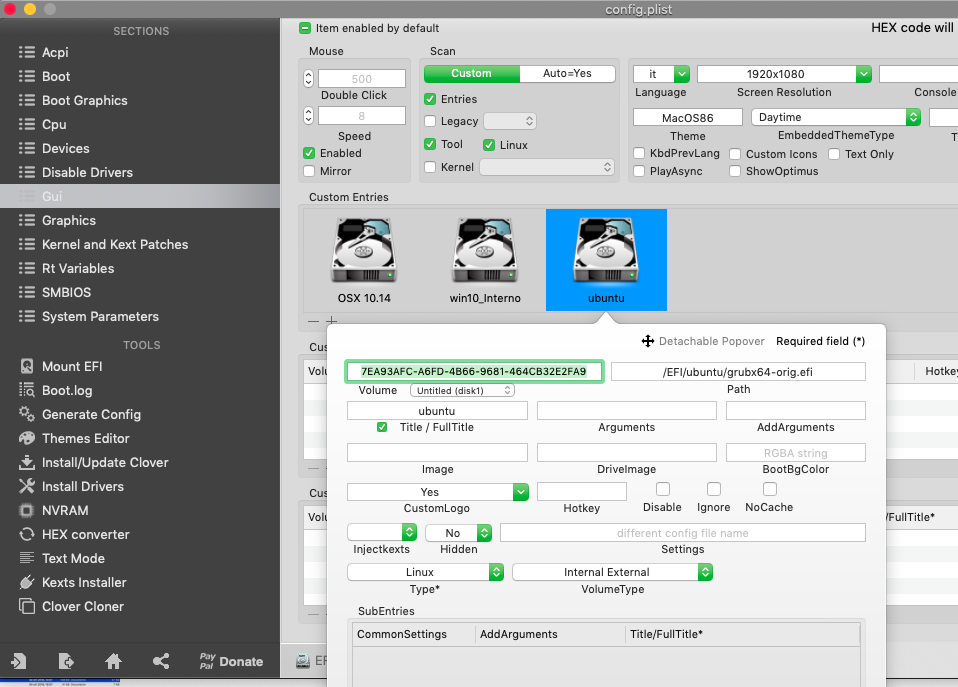The image size is (958, 687).
Task: Toggle the Mouse Mirror checkbox
Action: coord(309,171)
